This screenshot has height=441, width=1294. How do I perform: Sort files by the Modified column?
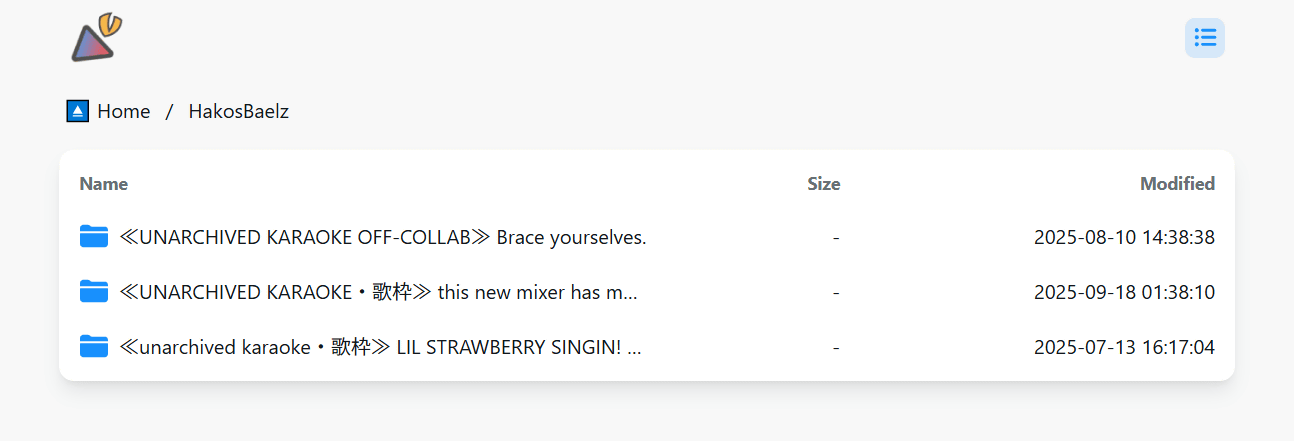point(1177,184)
